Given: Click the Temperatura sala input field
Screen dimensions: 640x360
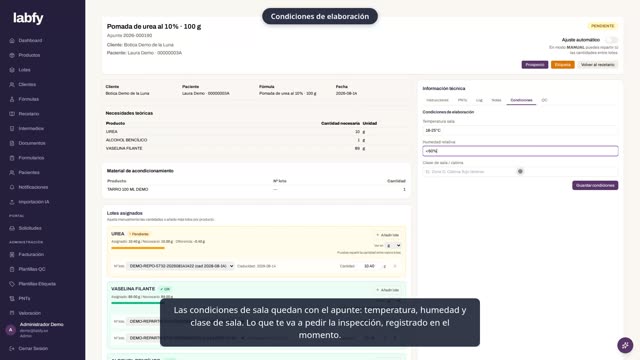Looking at the screenshot, I should pyautogui.click(x=520, y=131).
